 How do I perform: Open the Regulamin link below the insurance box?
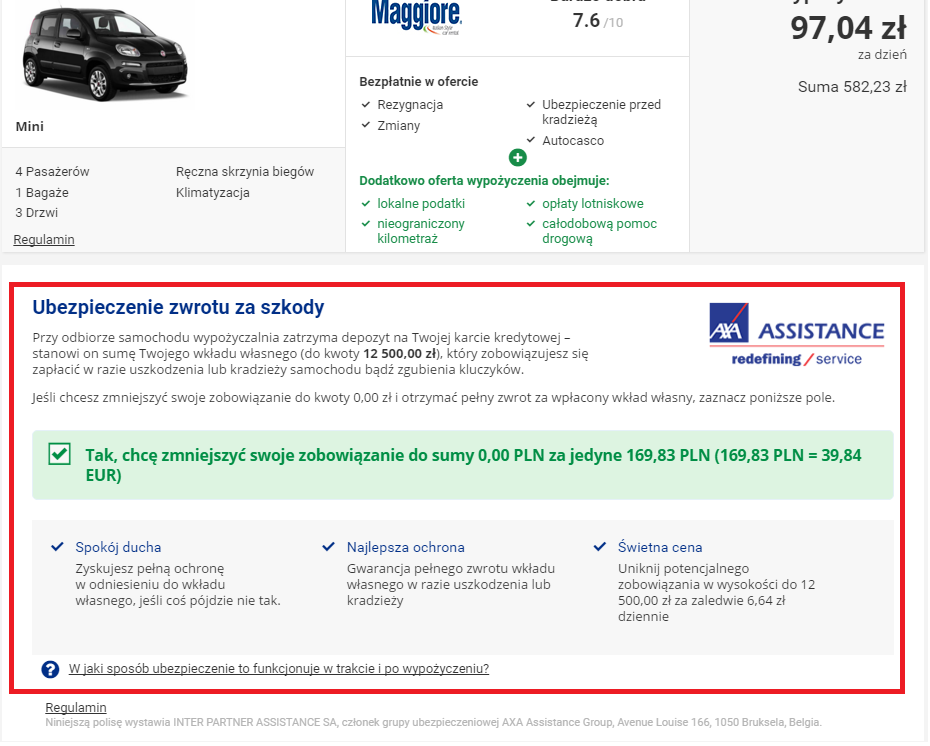click(76, 709)
